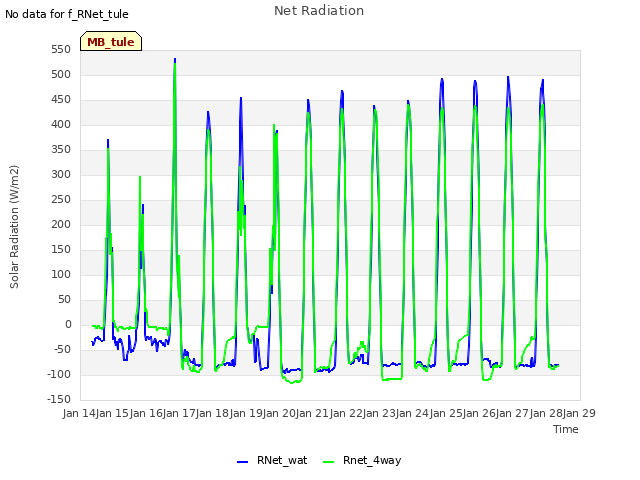The height and width of the screenshot is (480, 640).
Task: Click the -150 y-axis tick label
Action: point(59,399)
